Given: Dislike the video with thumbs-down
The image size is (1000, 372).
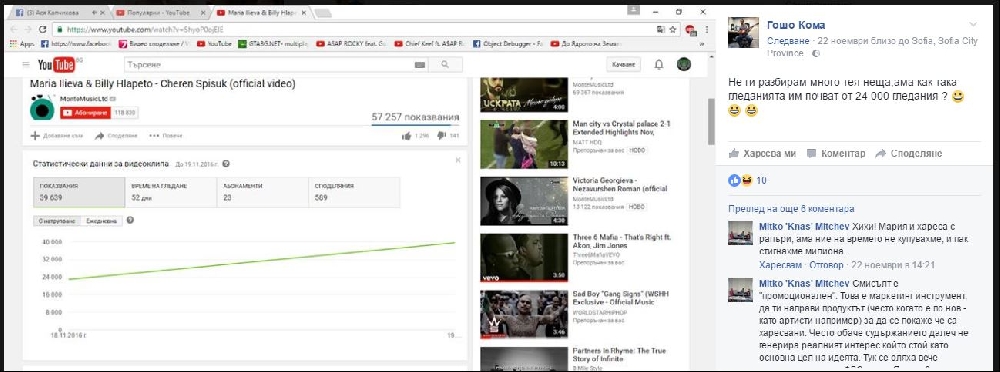Looking at the screenshot, I should (441, 135).
